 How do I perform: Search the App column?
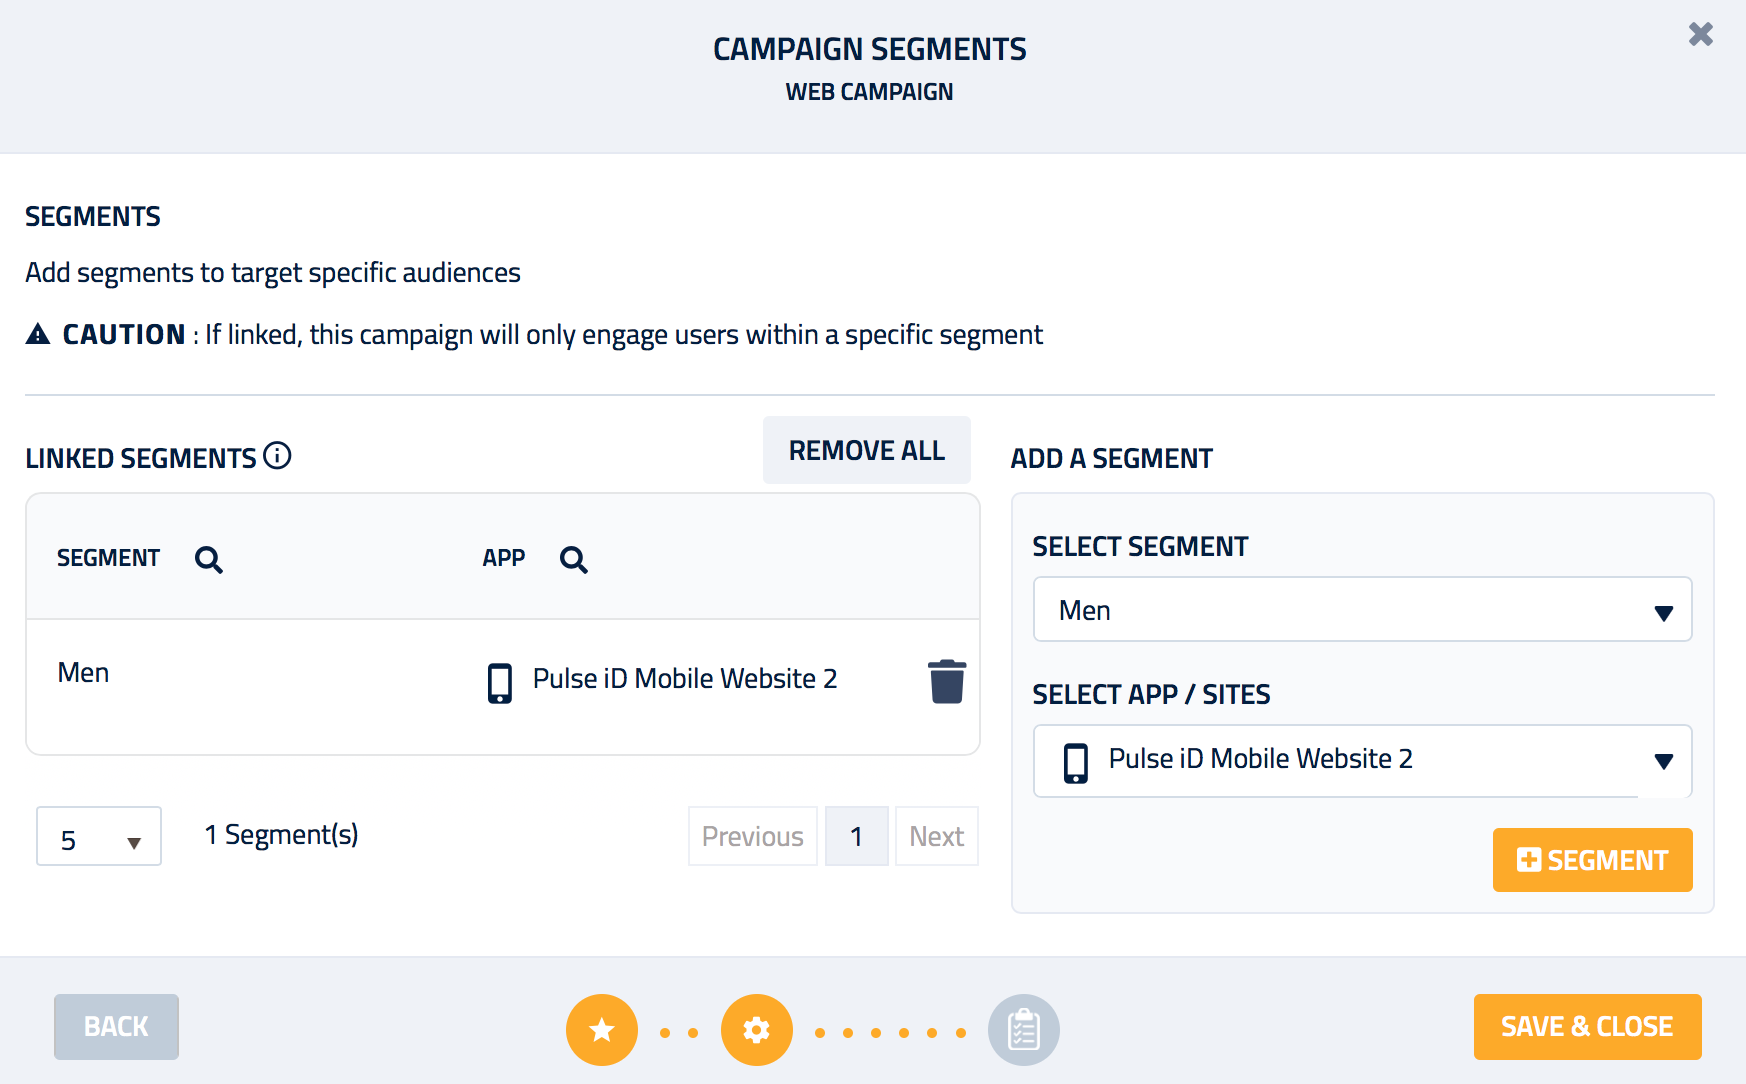pos(574,559)
